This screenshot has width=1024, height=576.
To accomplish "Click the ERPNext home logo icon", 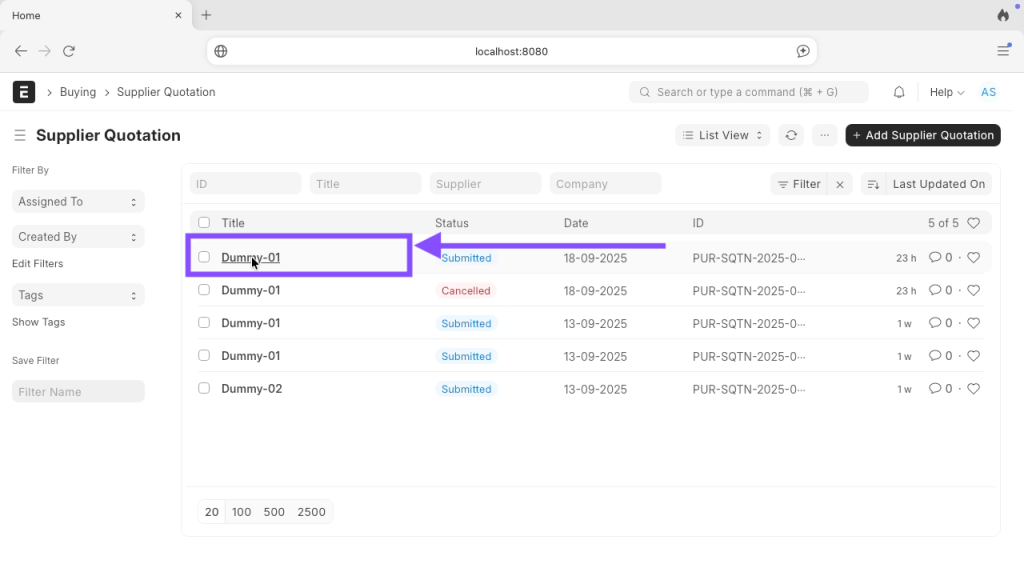I will (23, 92).
